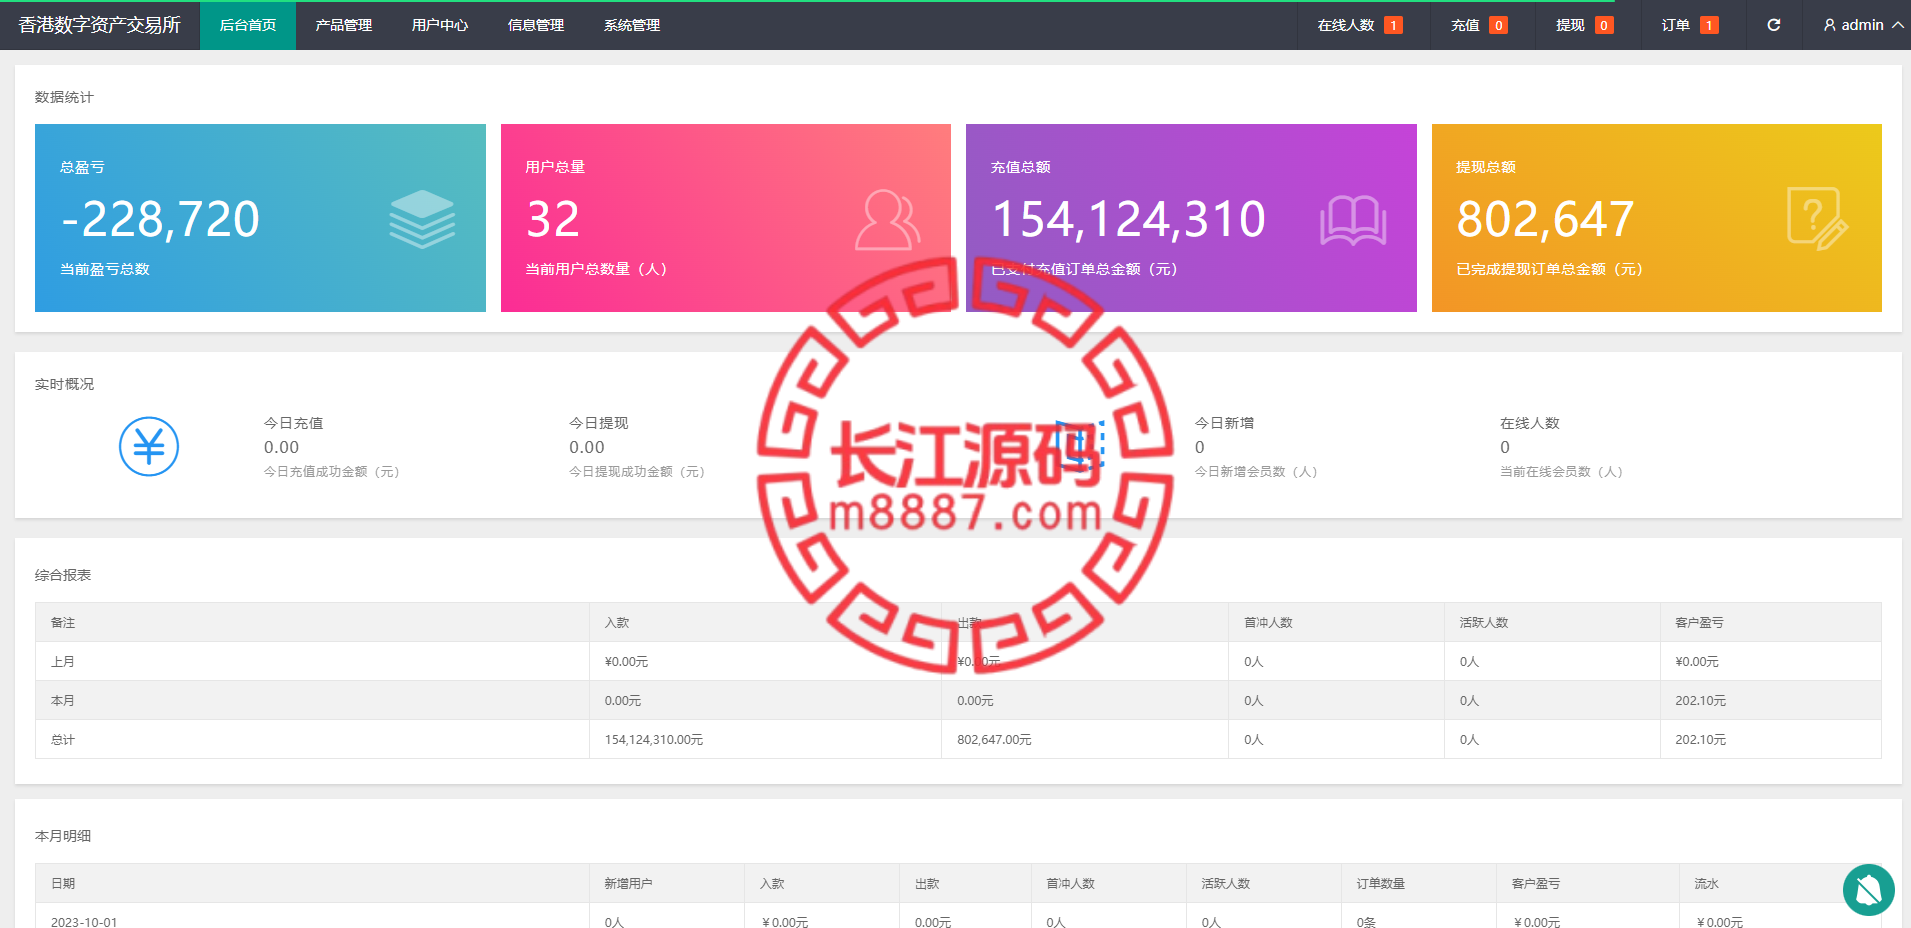The height and width of the screenshot is (928, 1911).
Task: Click the 今日新增 label
Action: (1224, 423)
